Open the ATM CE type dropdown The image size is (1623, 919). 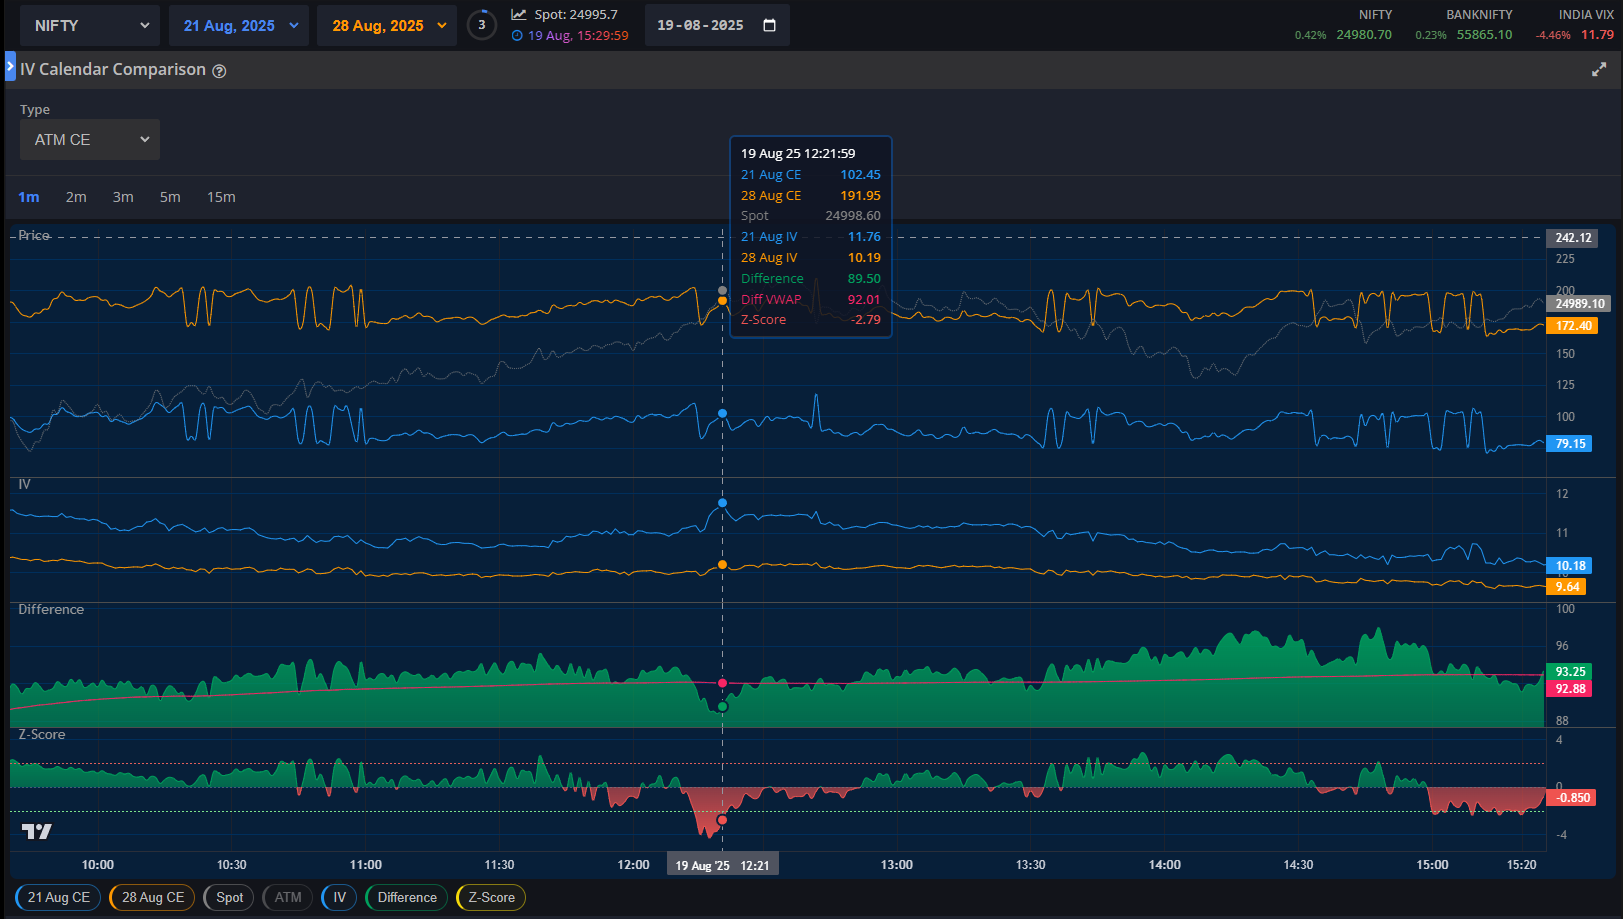(90, 140)
